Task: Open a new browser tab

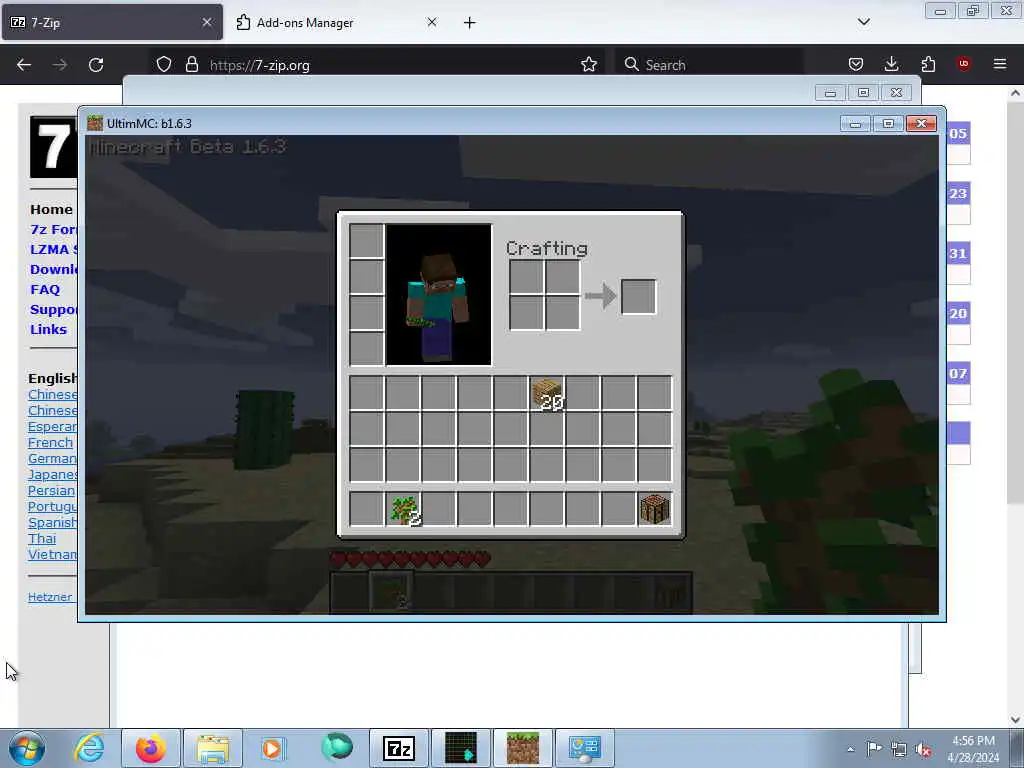Action: click(470, 23)
